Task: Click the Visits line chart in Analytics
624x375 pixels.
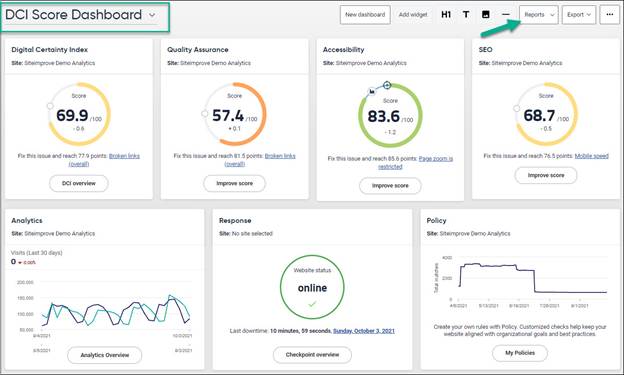Action: (x=115, y=309)
